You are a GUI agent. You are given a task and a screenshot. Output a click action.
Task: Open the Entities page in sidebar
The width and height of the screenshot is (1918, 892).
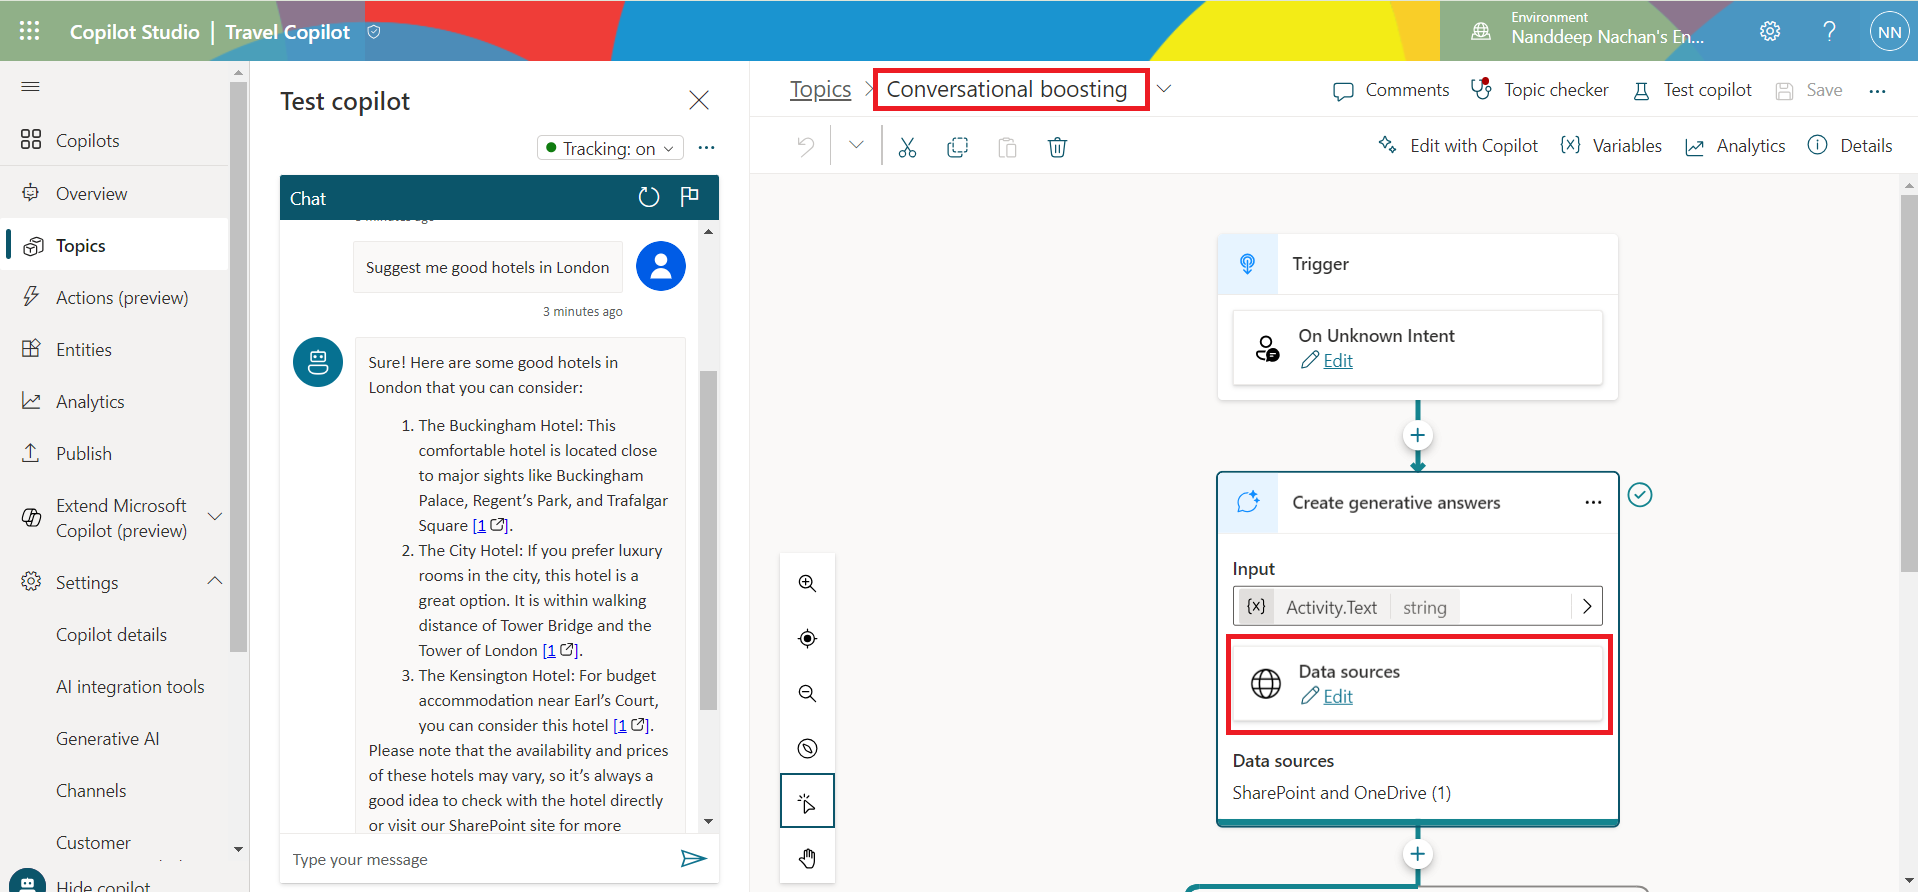84,350
